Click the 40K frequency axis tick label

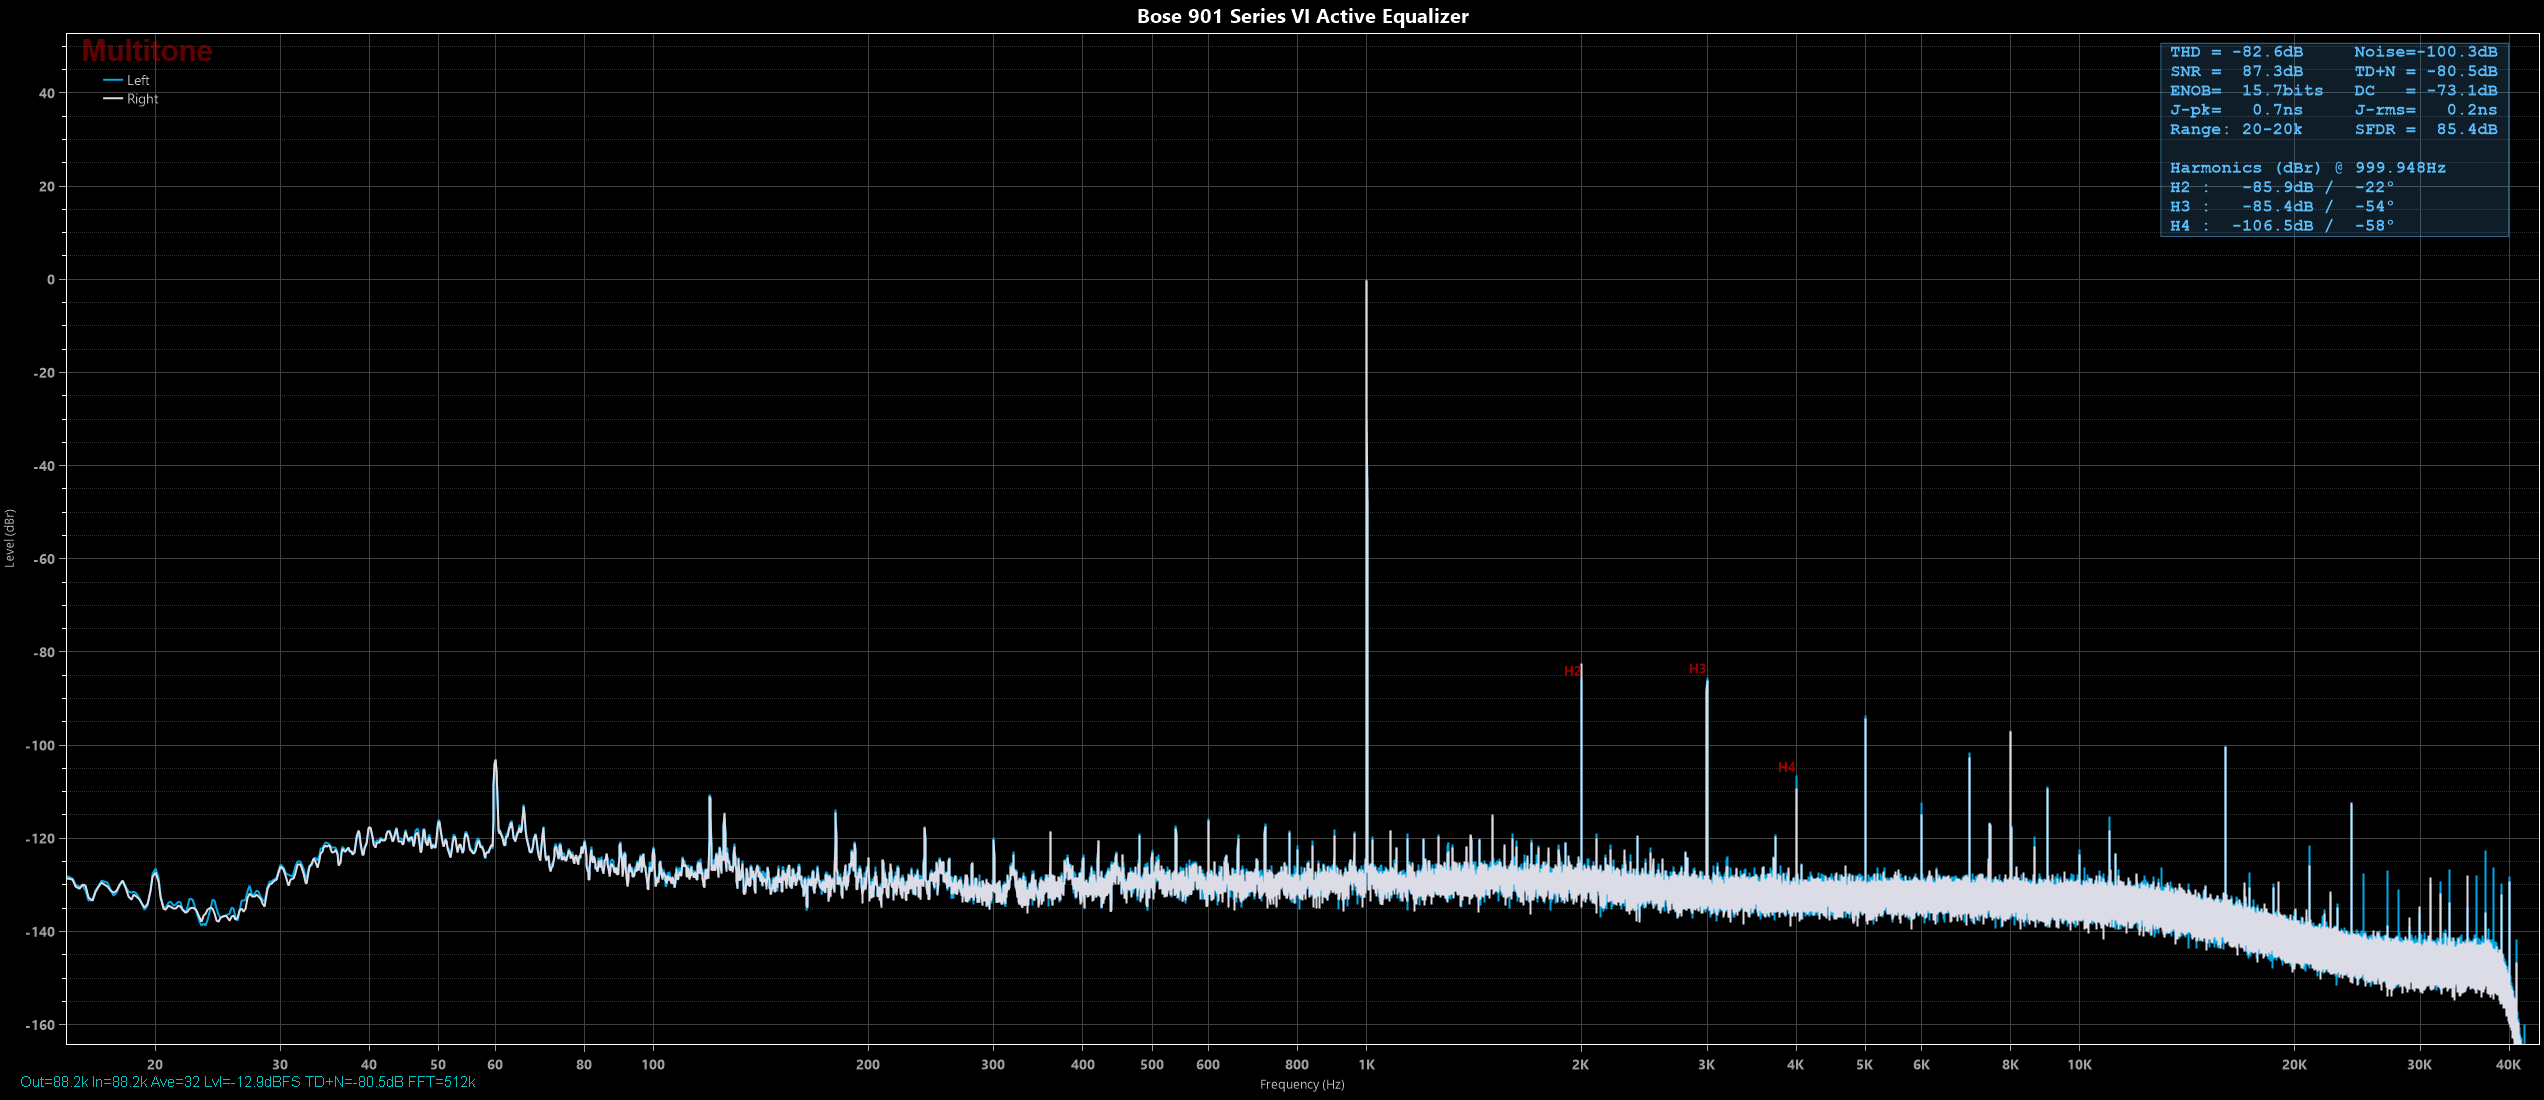tap(2508, 1065)
